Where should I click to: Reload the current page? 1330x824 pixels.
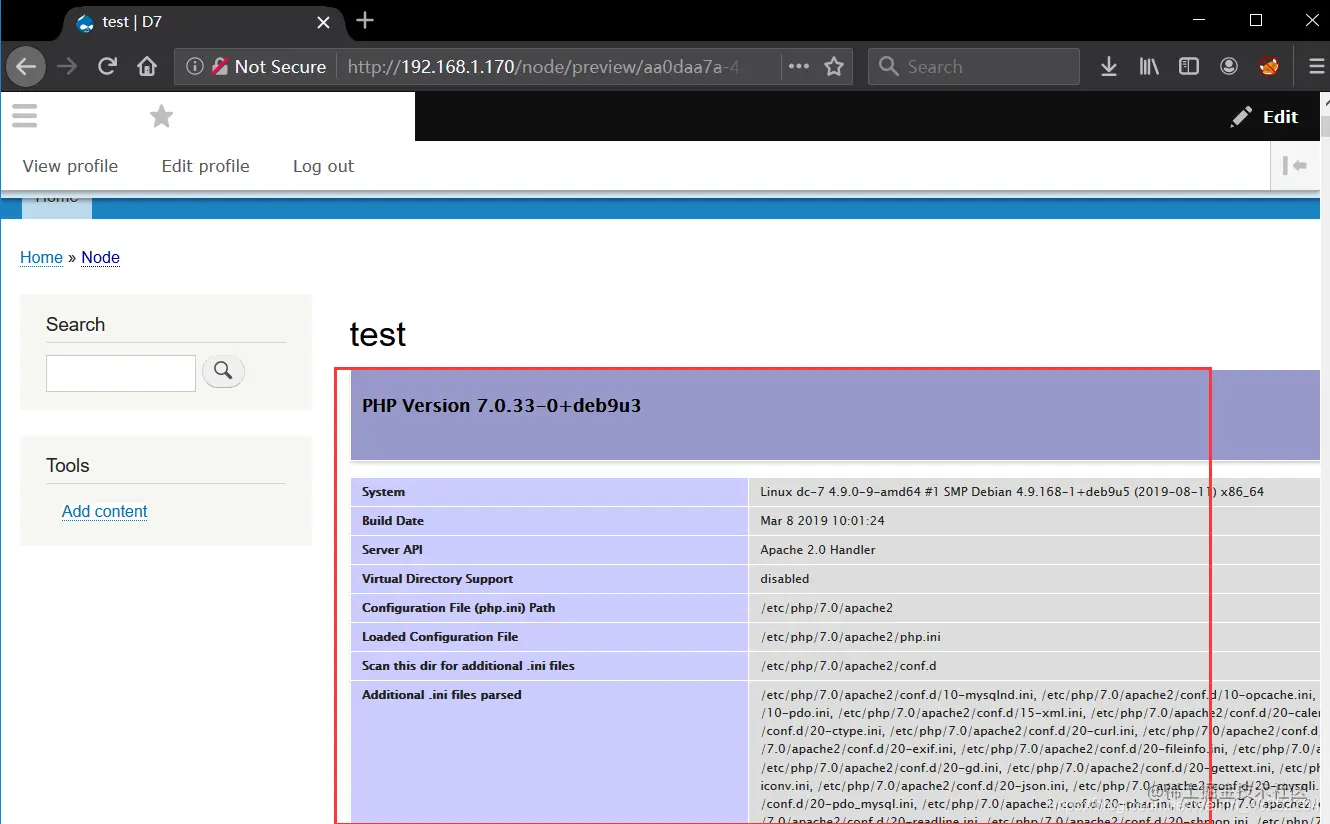tap(107, 67)
